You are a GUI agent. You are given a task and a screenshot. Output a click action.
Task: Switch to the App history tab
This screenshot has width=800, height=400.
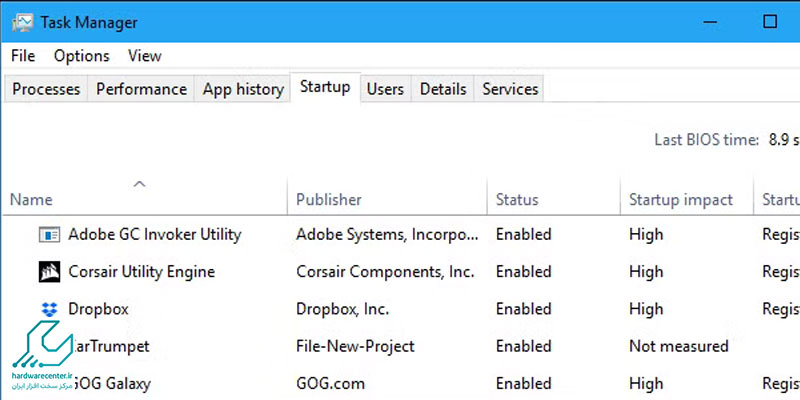[x=243, y=89]
